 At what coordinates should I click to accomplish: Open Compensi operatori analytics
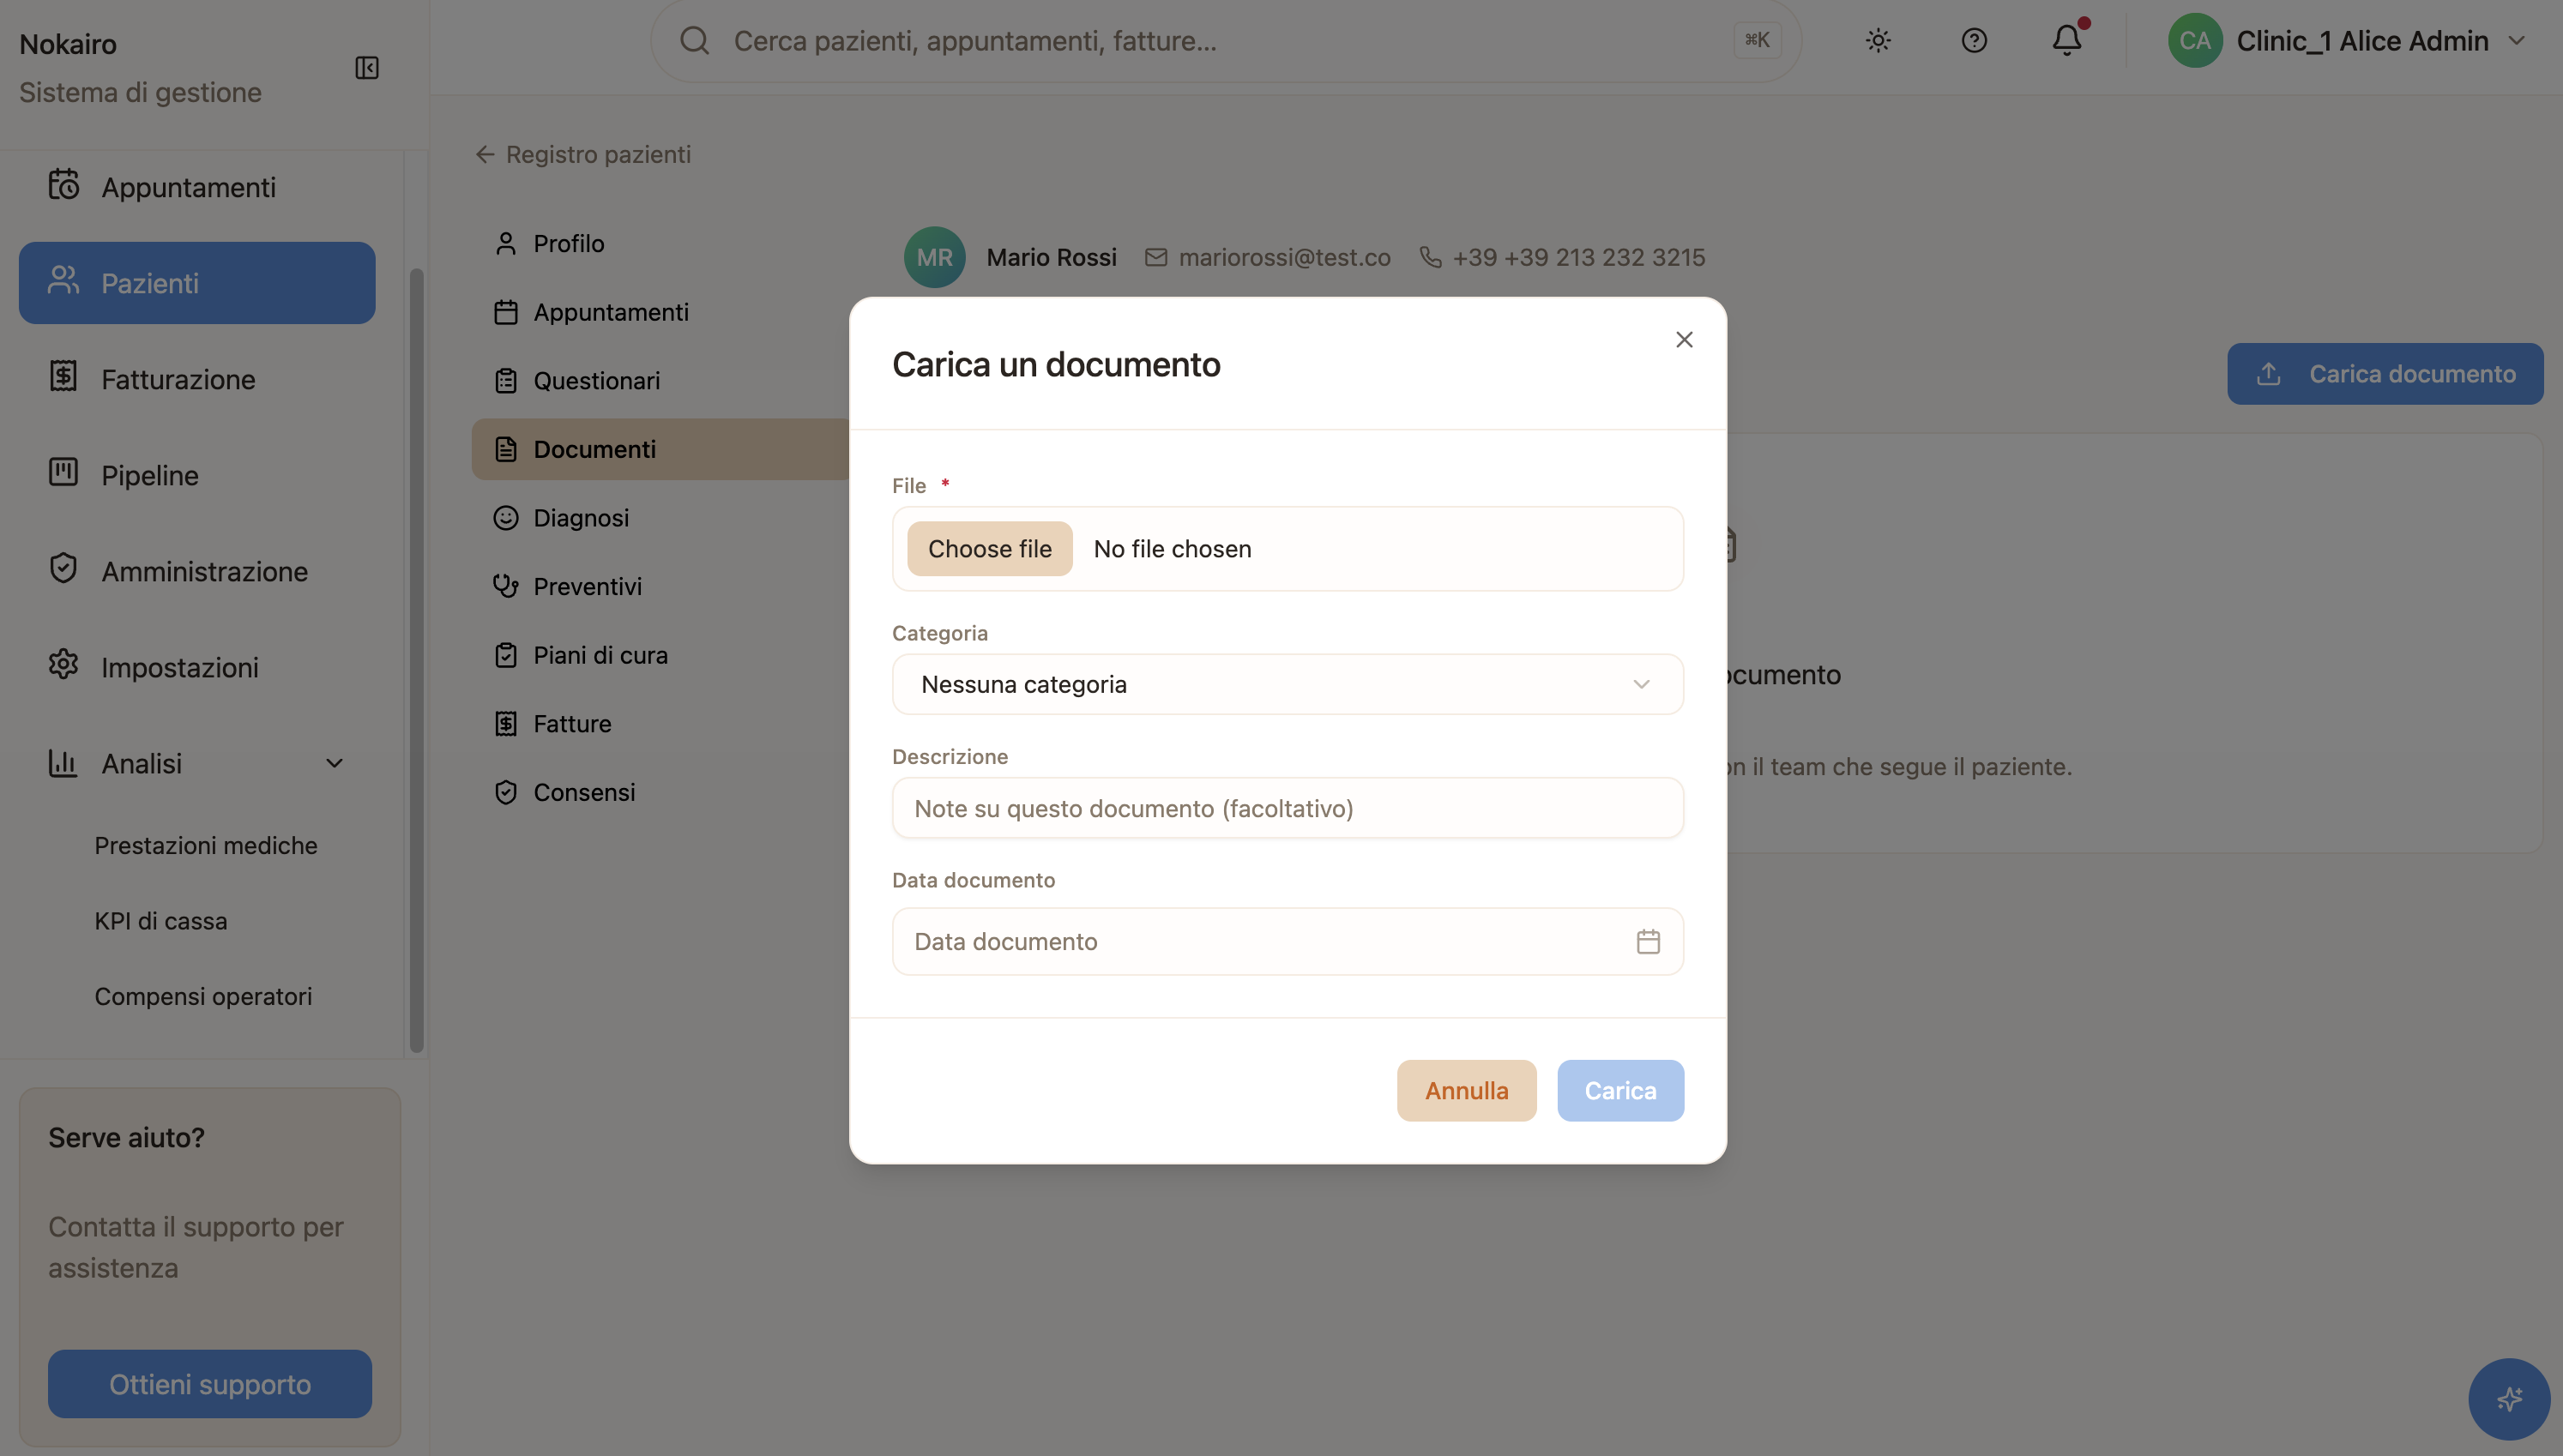[x=203, y=996]
